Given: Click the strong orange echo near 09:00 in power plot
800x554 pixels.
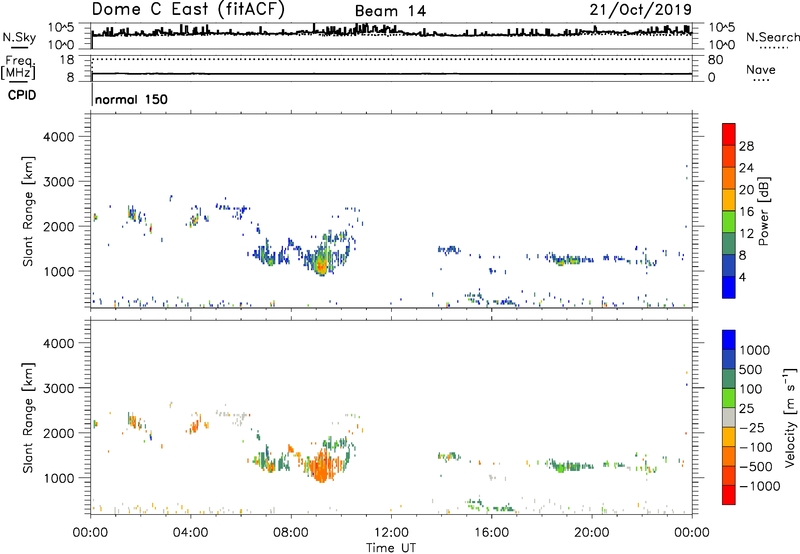Looking at the screenshot, I should point(321,264).
